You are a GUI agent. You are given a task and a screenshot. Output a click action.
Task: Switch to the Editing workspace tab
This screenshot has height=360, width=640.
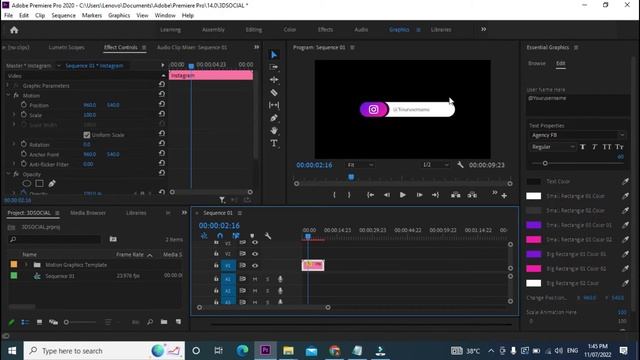[x=253, y=30]
